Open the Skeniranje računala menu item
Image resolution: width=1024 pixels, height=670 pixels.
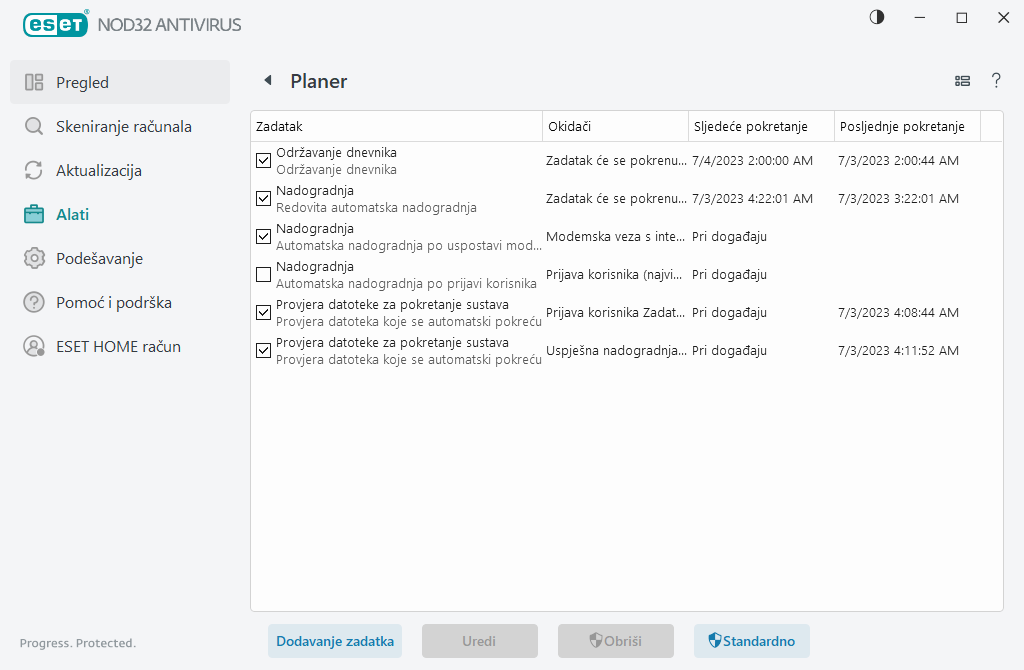[123, 127]
